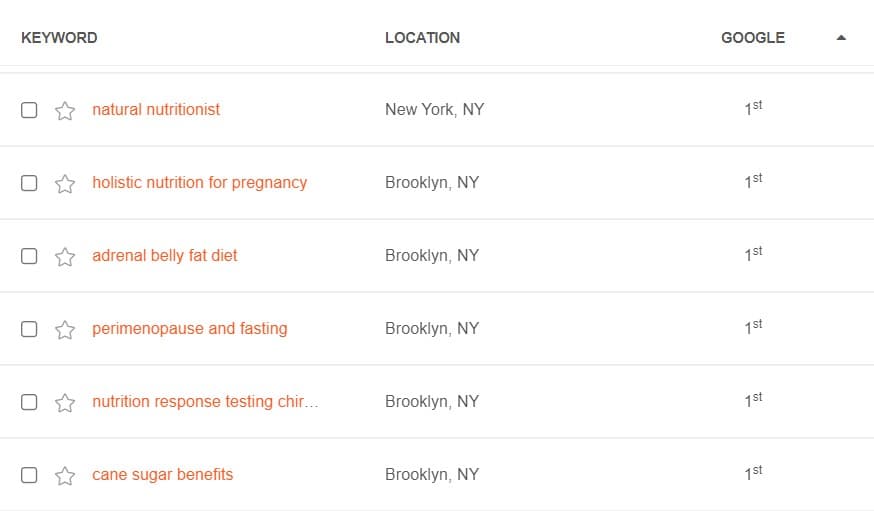Open 'perimenopause and fasting' keyword details

click(190, 328)
